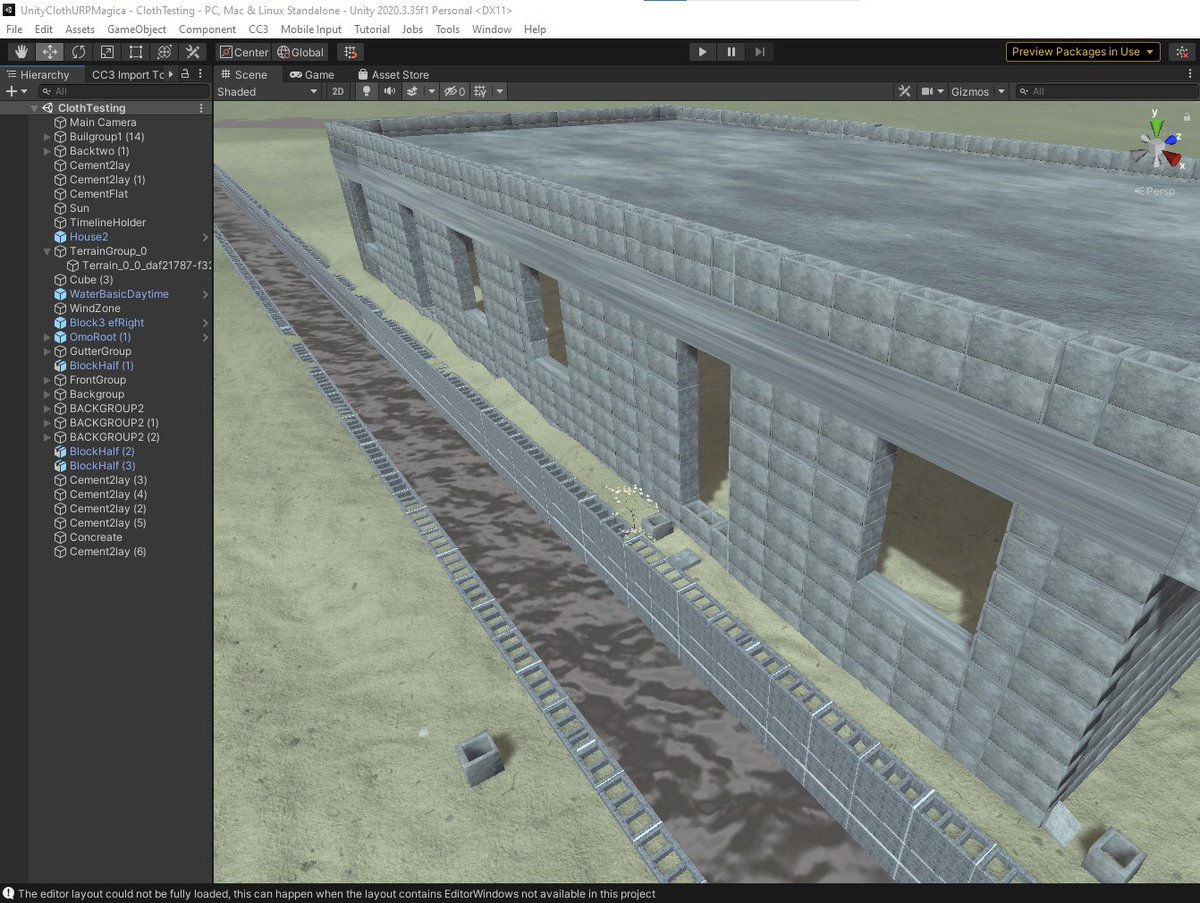Collapse the ClothTesting scene root

tap(35, 108)
